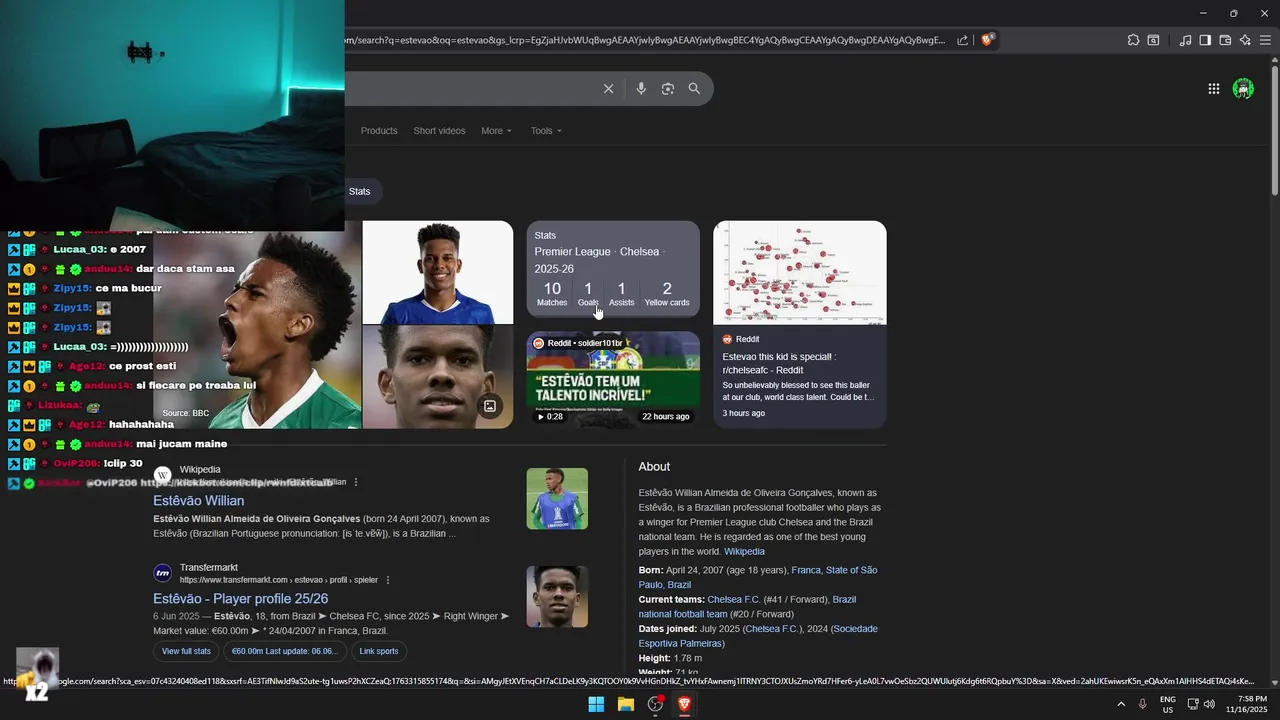This screenshot has height=720, width=1280.
Task: Open the Leo AI sparkle icon
Action: pos(1245,40)
